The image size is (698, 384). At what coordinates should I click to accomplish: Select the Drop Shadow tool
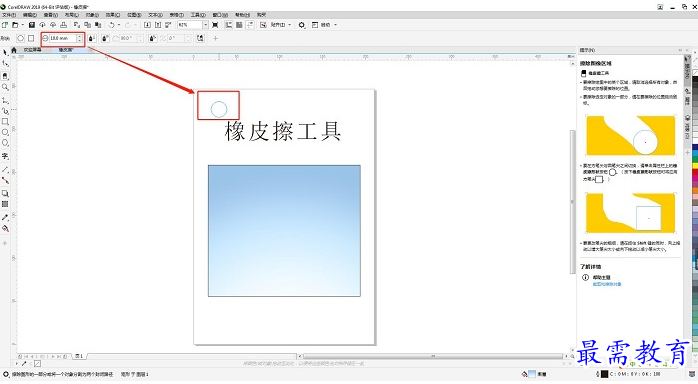5,194
